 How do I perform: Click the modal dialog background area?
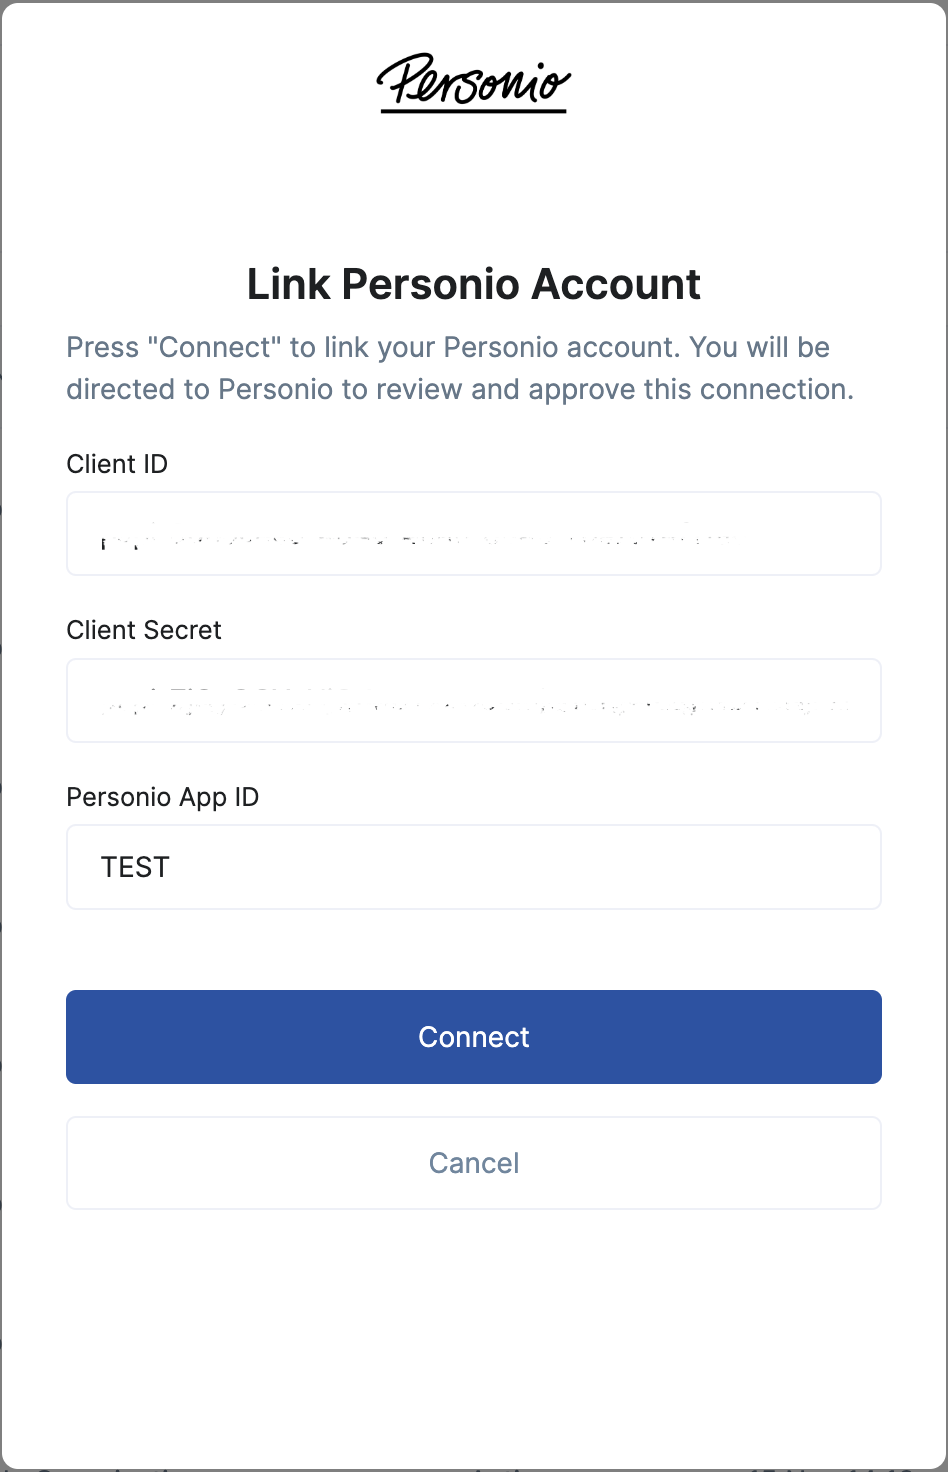473,1330
